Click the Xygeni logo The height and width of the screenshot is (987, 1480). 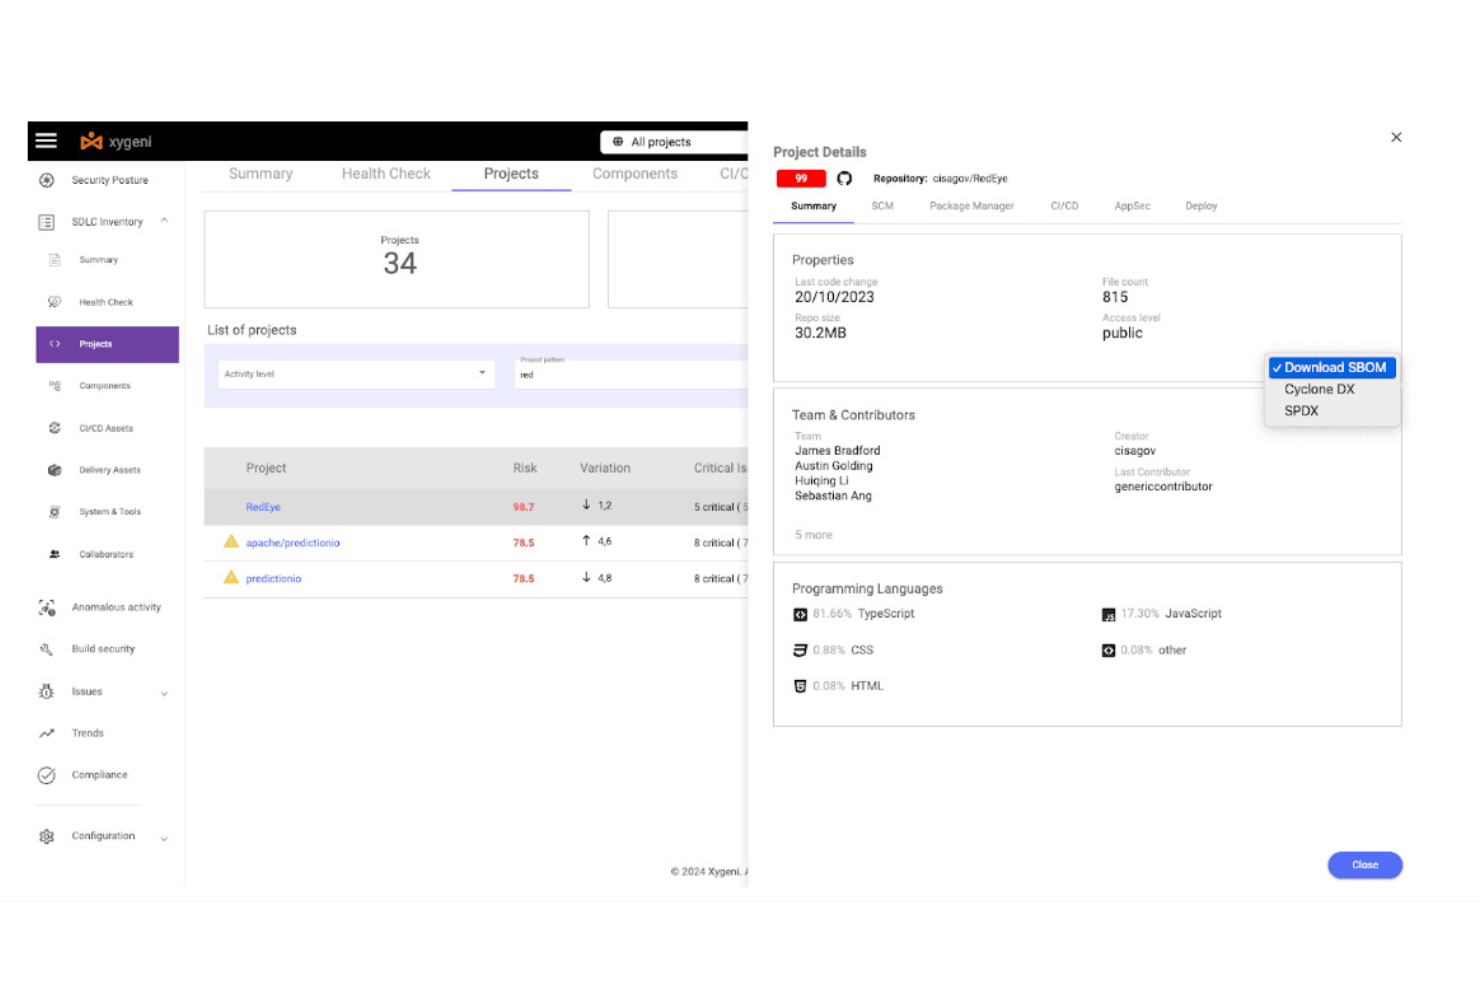pyautogui.click(x=116, y=141)
